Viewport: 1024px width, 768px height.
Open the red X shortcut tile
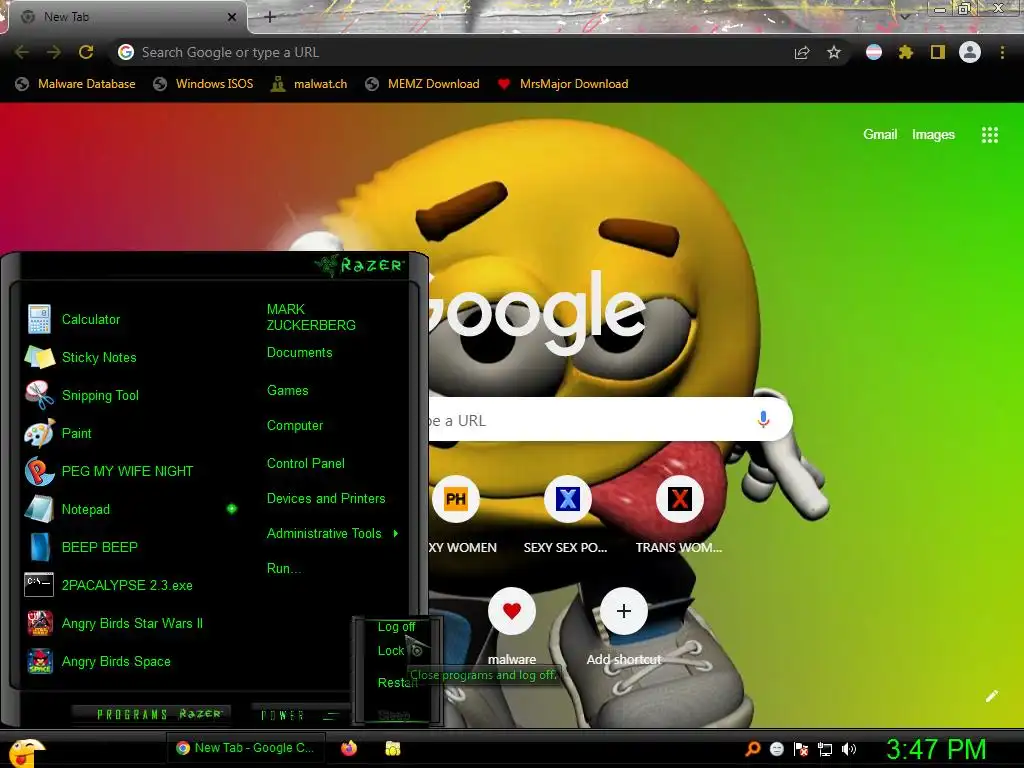(679, 500)
